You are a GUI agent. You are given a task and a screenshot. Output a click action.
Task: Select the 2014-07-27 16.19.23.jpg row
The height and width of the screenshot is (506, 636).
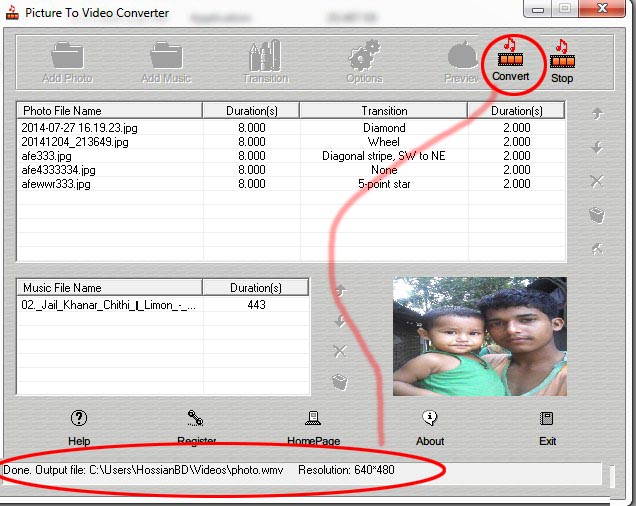(x=291, y=128)
